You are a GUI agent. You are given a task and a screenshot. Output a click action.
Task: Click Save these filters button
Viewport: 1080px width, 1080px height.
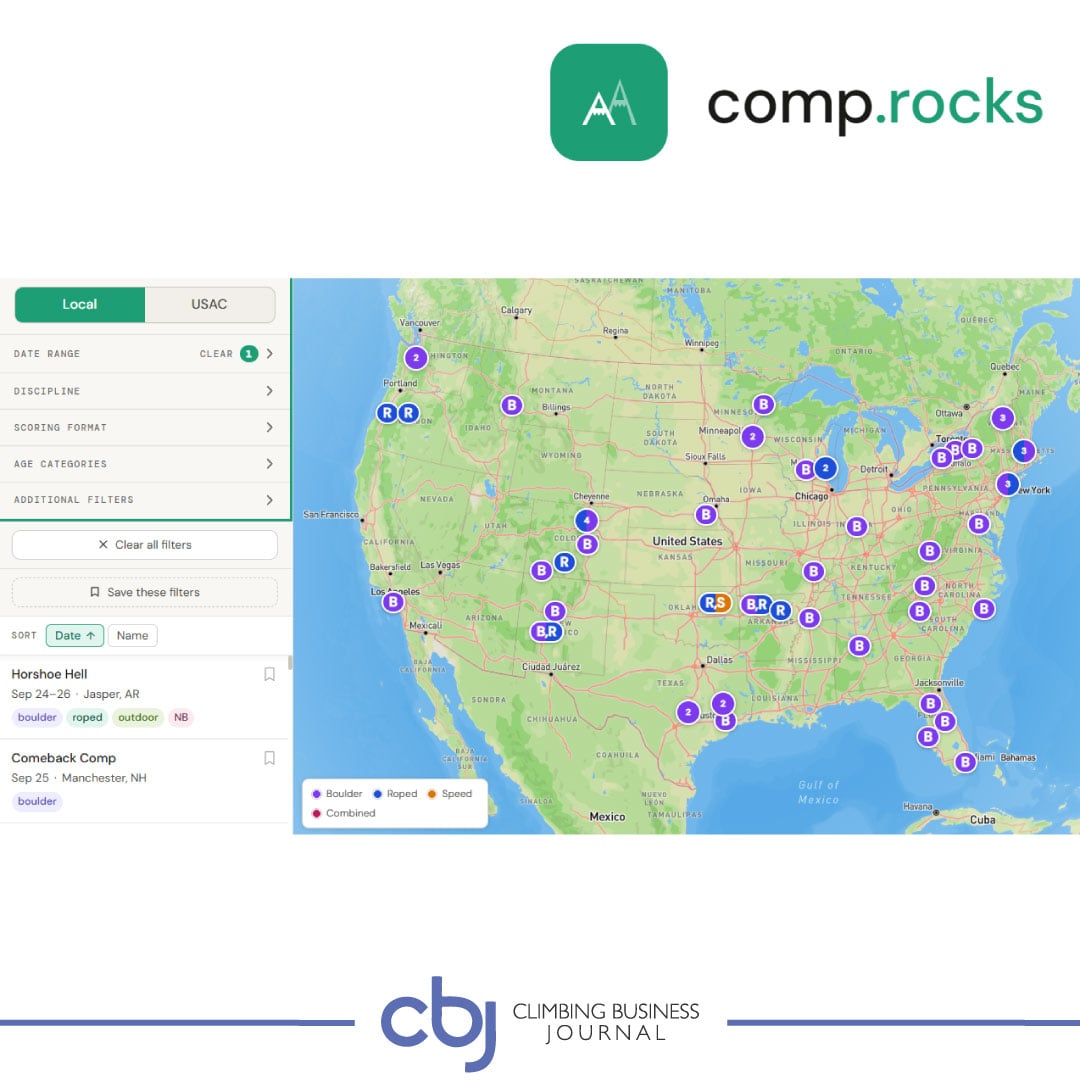145,592
